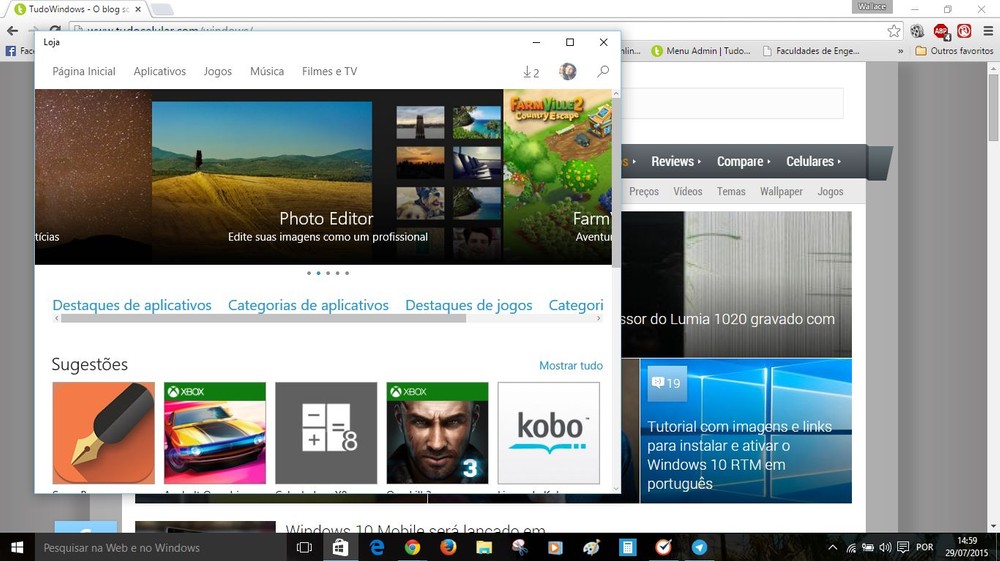
Task: Open the Store downloads indicator
Action: point(531,72)
